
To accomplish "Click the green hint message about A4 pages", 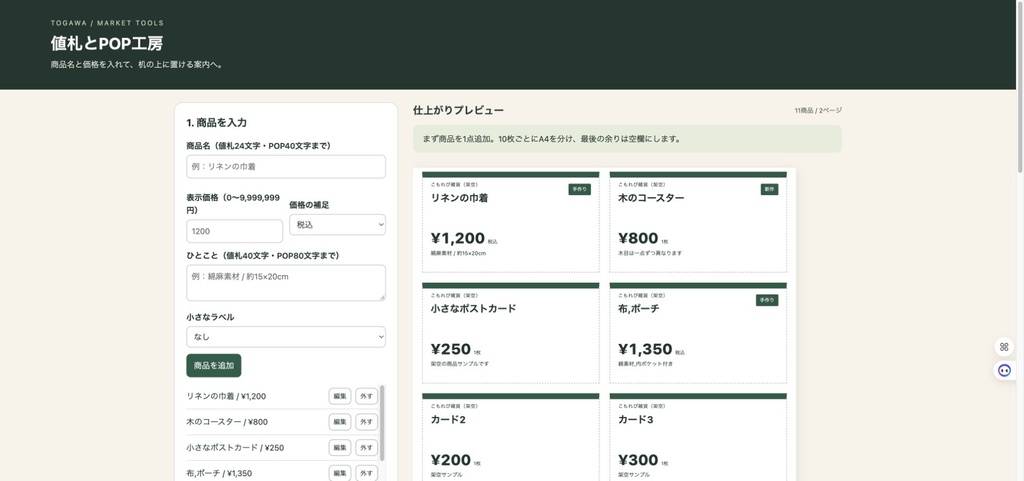I will [628, 139].
